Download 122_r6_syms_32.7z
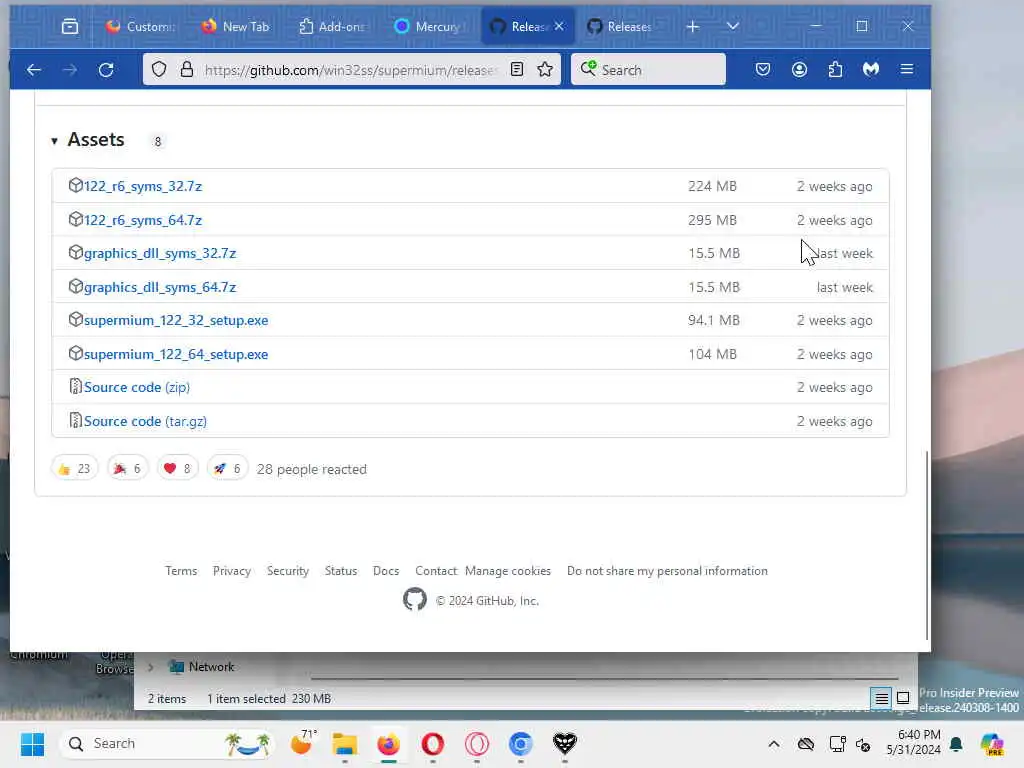The height and width of the screenshot is (768, 1024). 143,186
